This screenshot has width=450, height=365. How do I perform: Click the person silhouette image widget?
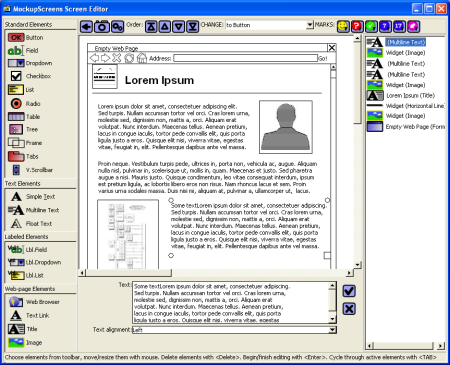[286, 127]
